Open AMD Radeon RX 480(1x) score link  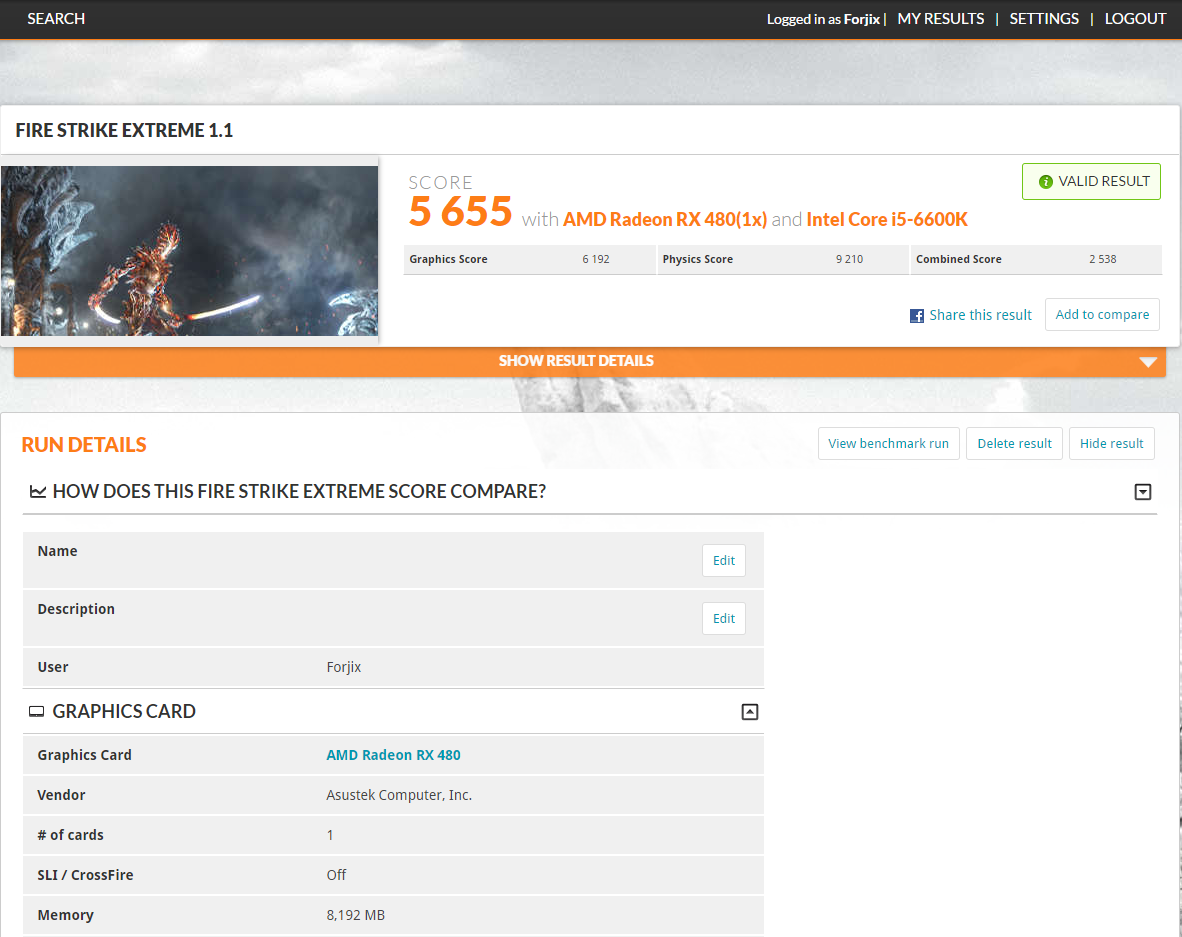pyautogui.click(x=665, y=219)
